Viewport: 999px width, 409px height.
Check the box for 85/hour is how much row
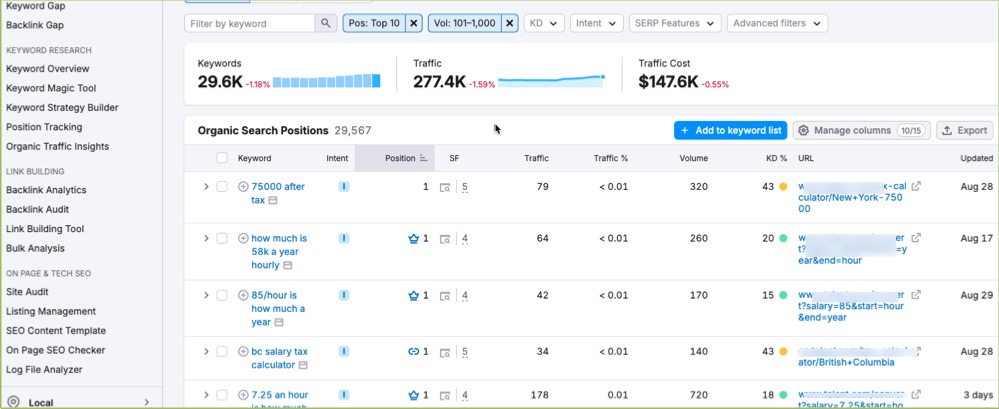tap(222, 295)
